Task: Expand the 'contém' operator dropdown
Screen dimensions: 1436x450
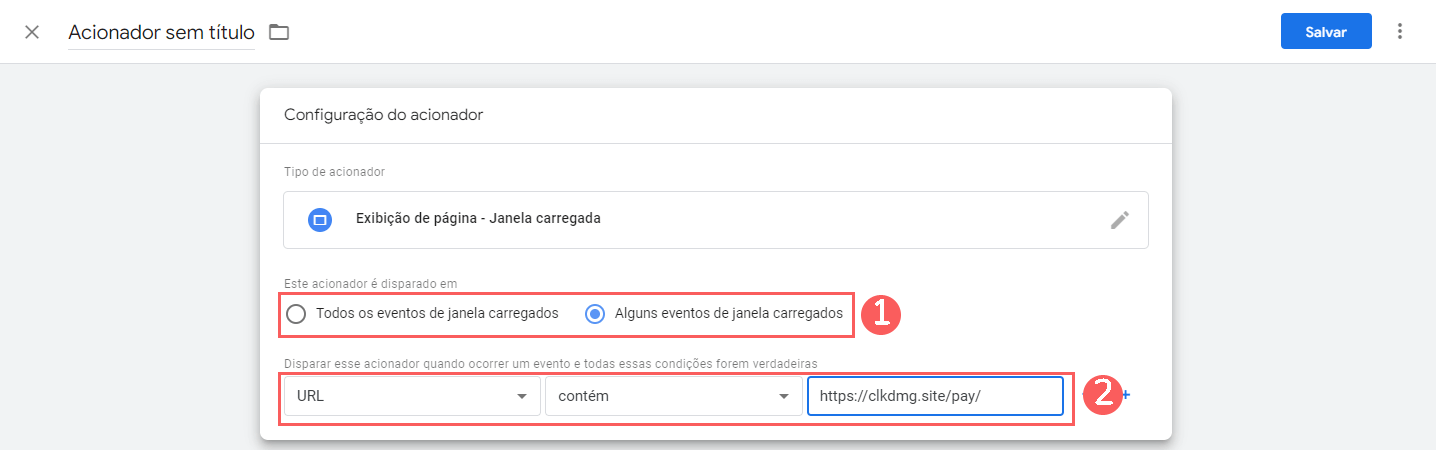Action: [x=672, y=396]
